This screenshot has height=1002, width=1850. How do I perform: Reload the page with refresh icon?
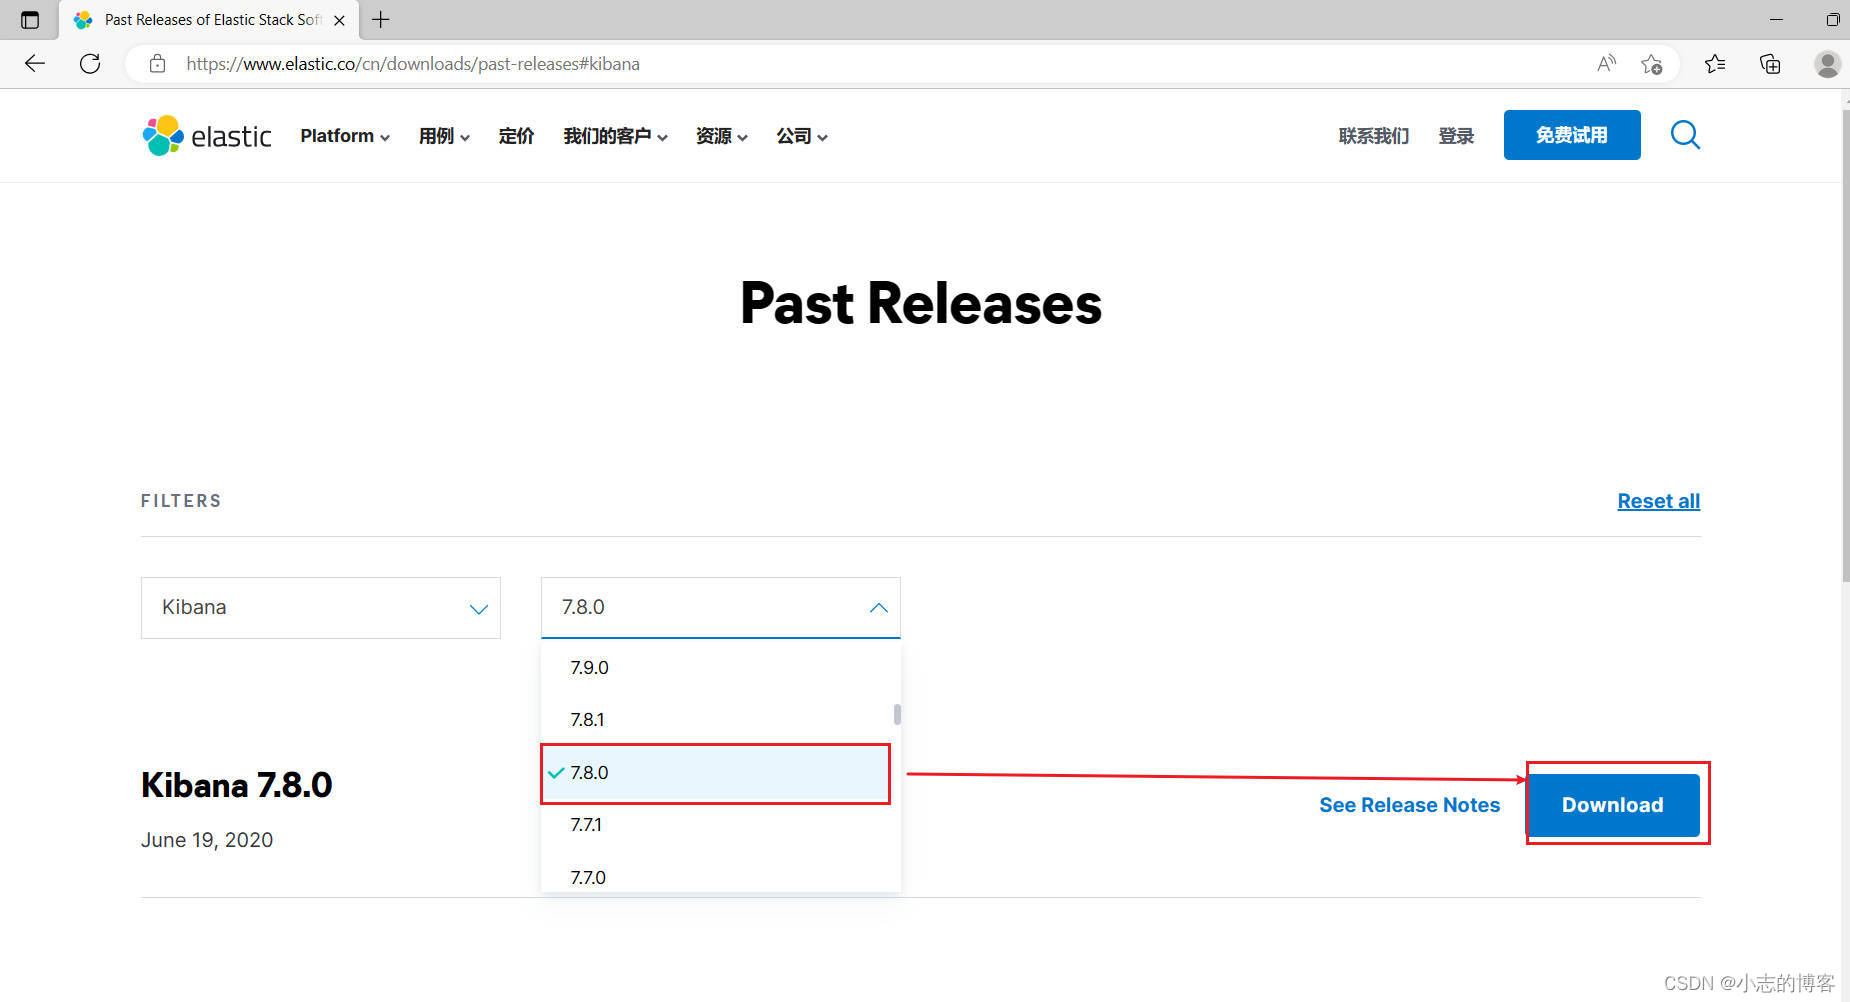(x=90, y=64)
